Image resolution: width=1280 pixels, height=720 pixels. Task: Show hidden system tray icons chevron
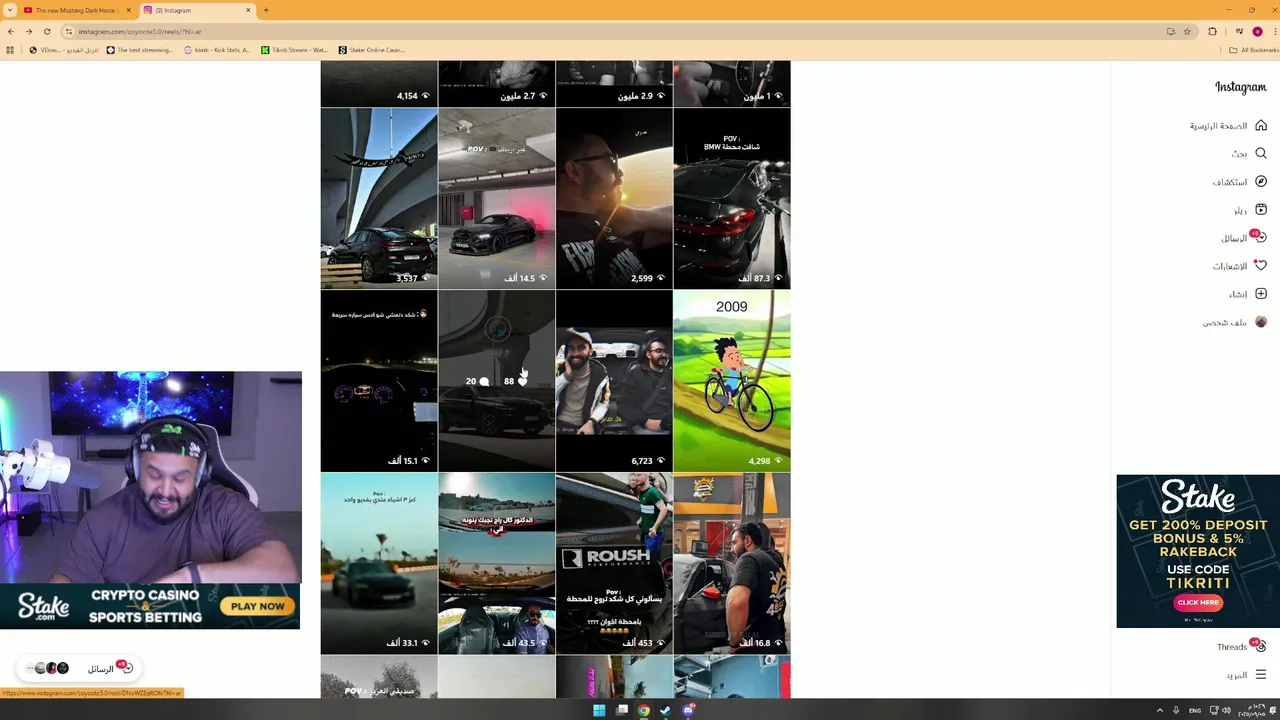tap(1160, 710)
